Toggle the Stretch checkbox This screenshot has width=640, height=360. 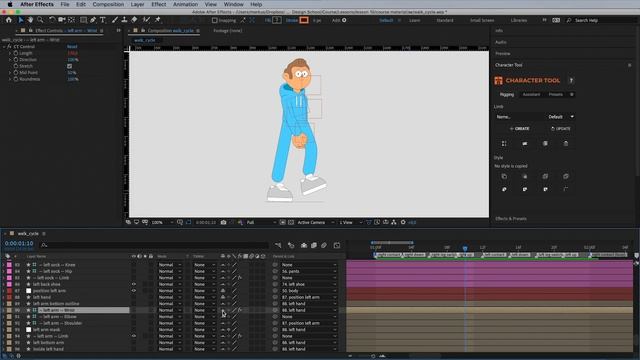click(x=69, y=66)
